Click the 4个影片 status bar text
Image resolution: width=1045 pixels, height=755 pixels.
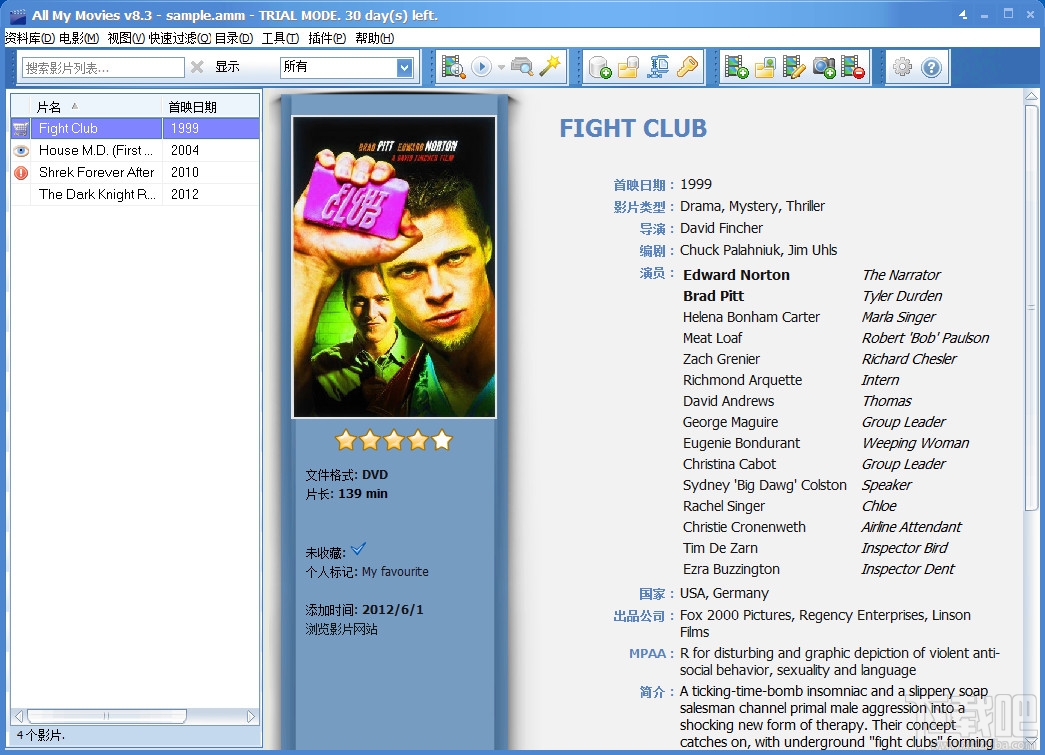pos(40,735)
